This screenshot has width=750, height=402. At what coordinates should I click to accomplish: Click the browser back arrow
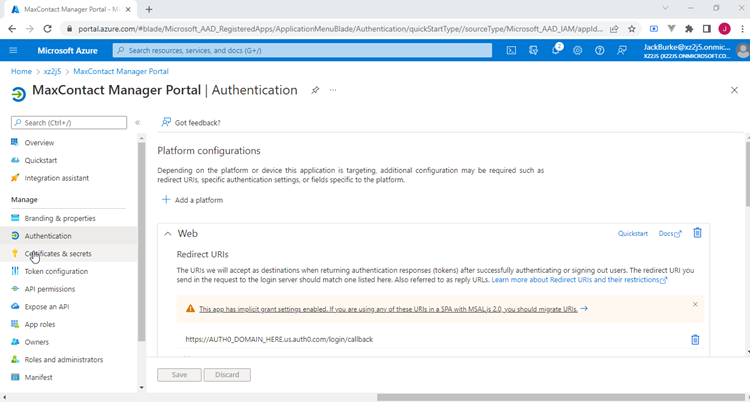tap(12, 29)
